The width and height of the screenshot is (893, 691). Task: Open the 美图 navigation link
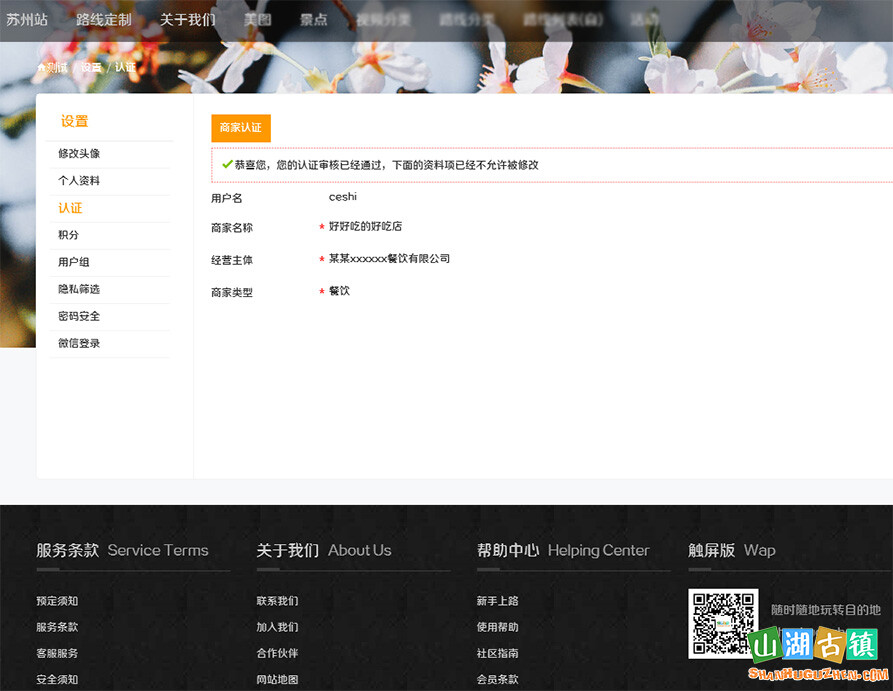pyautogui.click(x=257, y=18)
